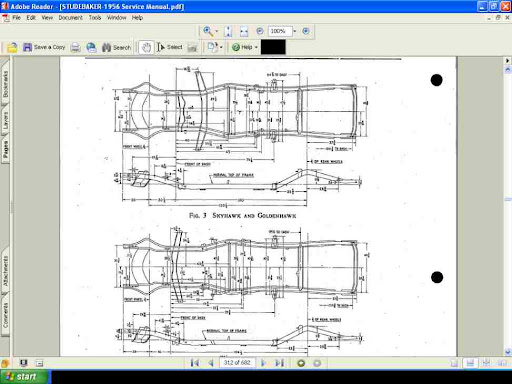Click the Zoom In round button

pos(306,31)
